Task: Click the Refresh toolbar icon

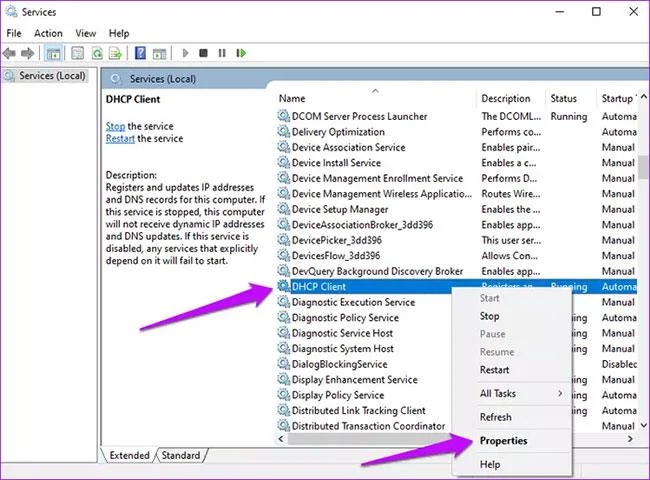Action: (97, 53)
